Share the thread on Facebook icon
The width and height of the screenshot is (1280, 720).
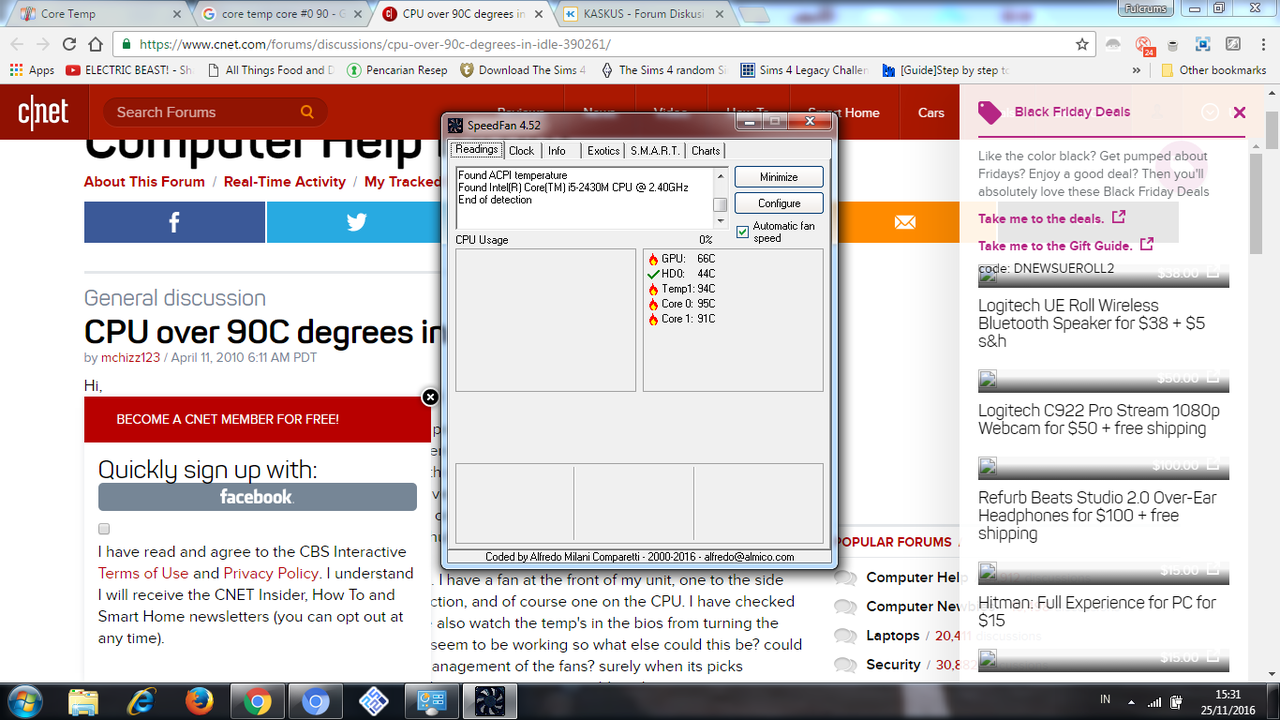tap(174, 222)
